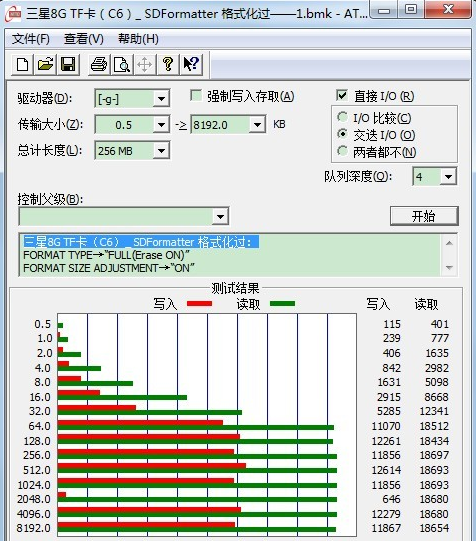Click the four-arrow move toolbar icon
Image resolution: width=476 pixels, height=541 pixels.
click(x=145, y=64)
